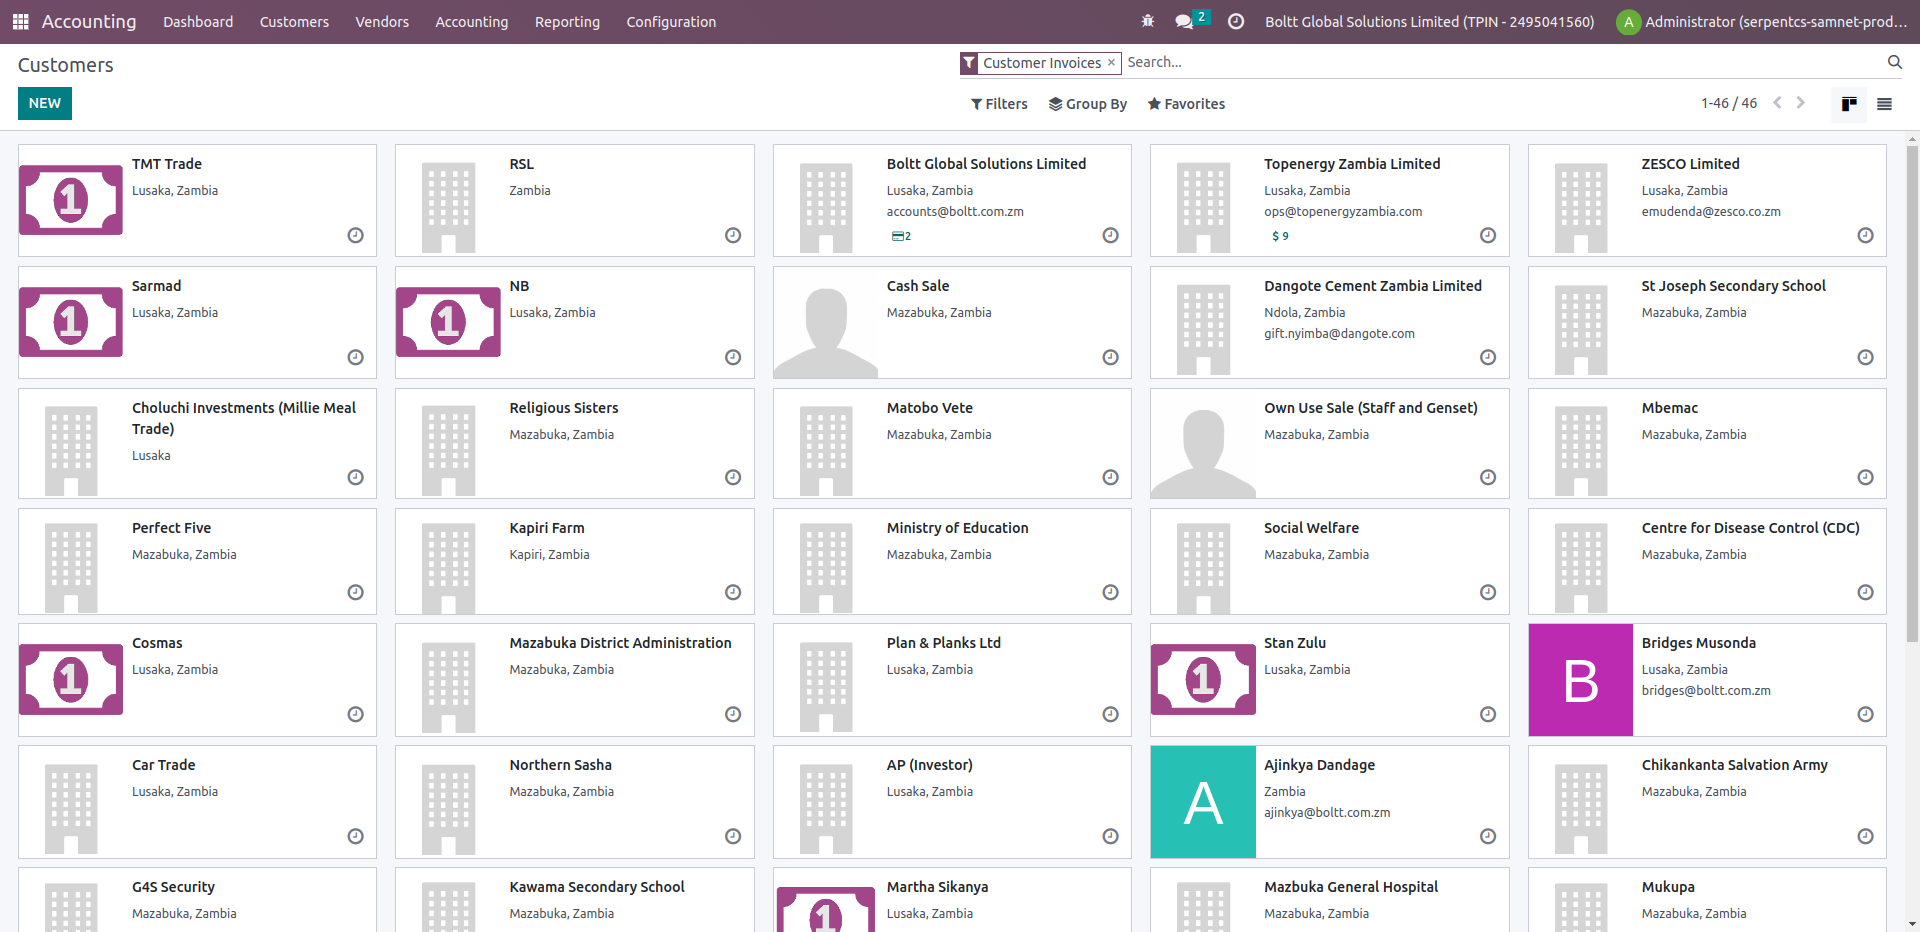1920x932 pixels.
Task: Open the Filters dropdown
Action: pos(999,104)
